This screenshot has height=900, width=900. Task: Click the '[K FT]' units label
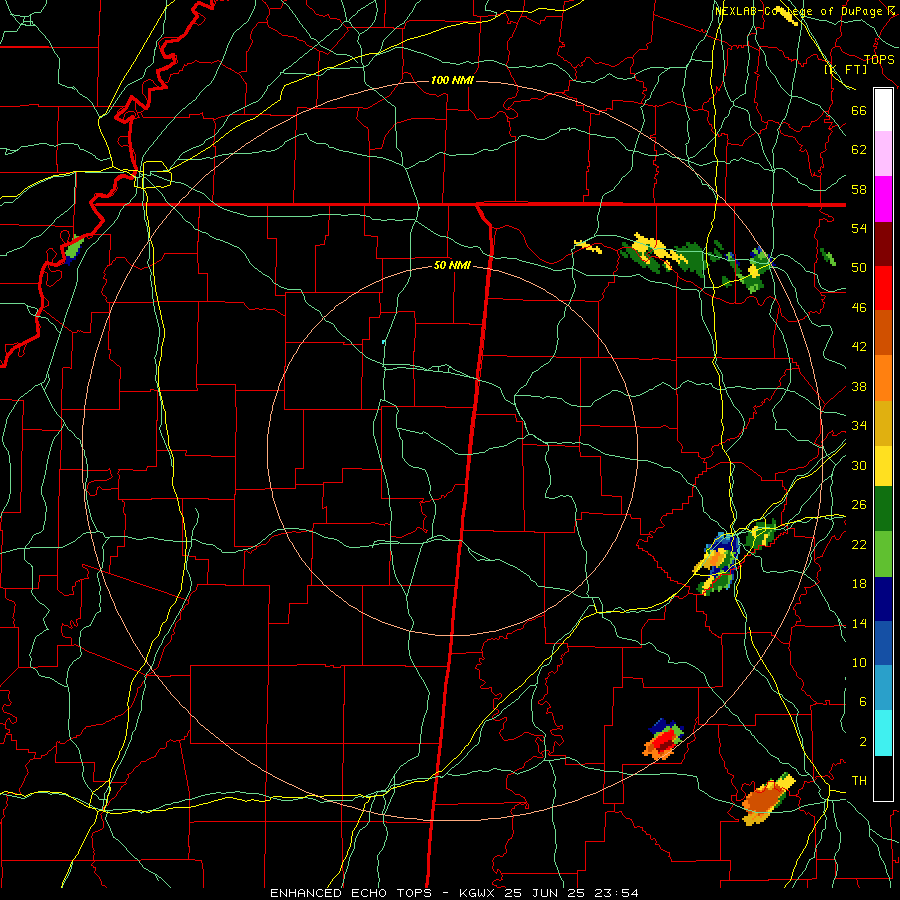point(846,69)
